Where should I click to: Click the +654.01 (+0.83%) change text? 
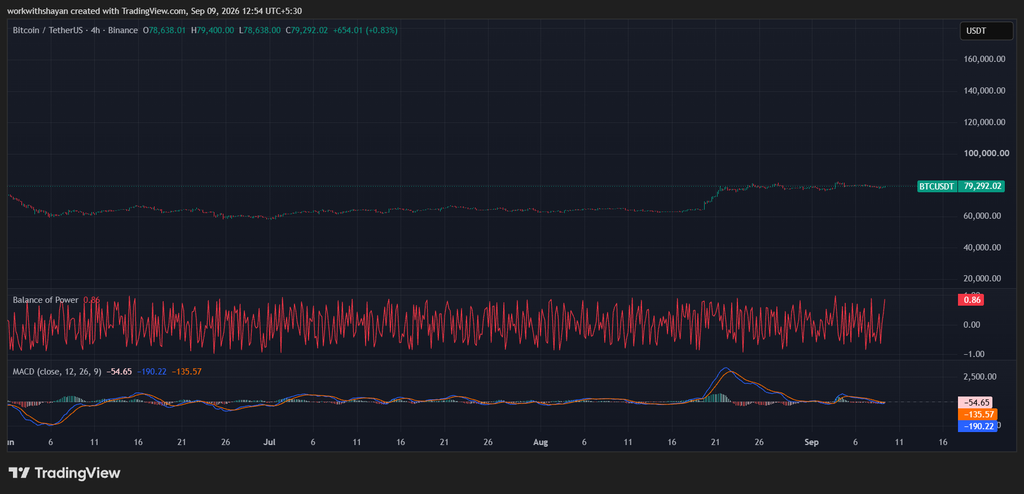[365, 30]
